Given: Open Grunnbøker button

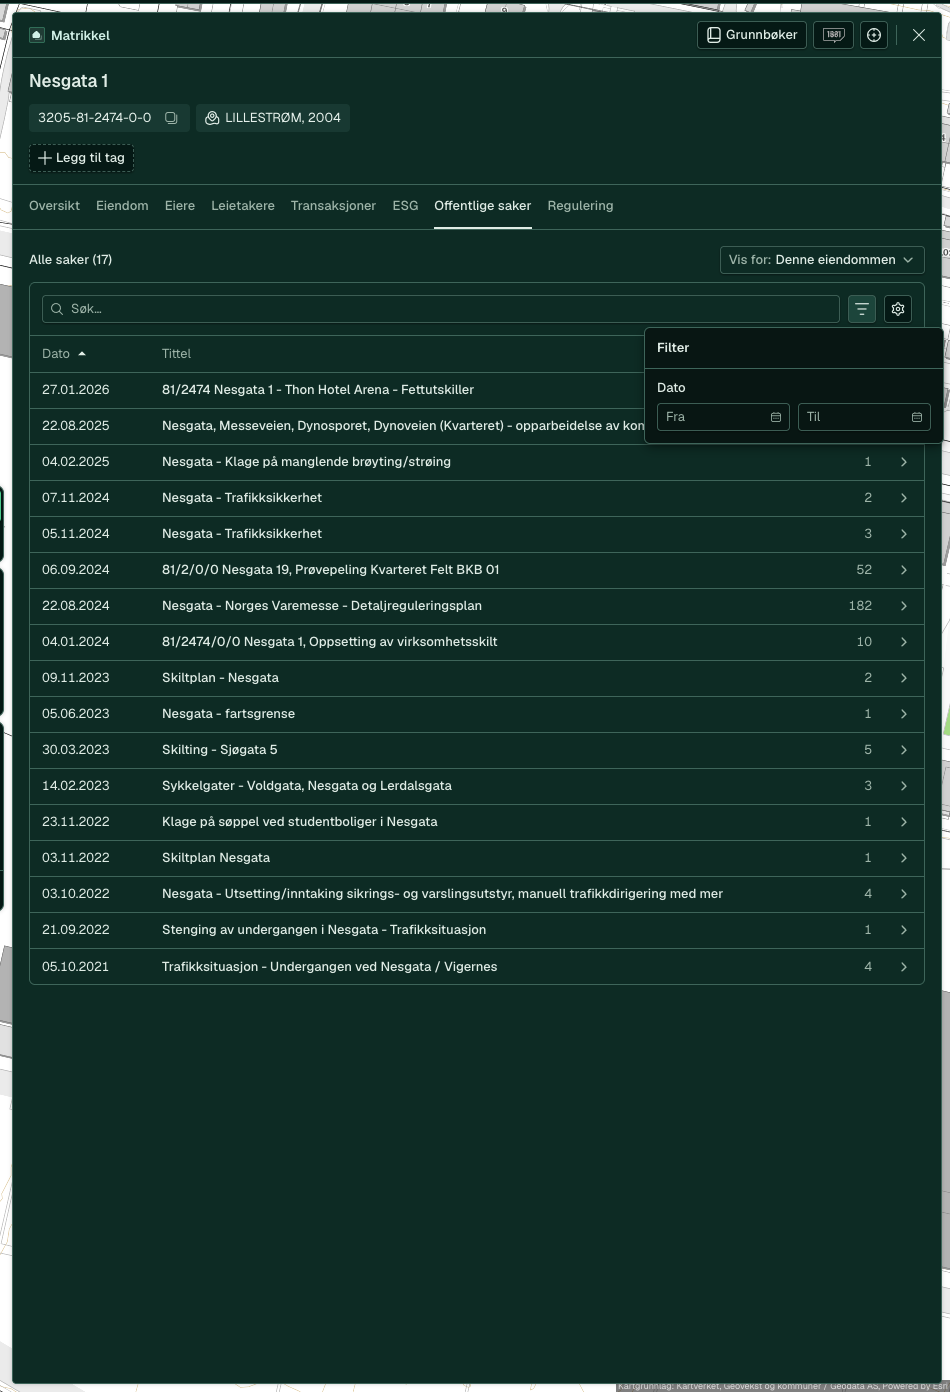Looking at the screenshot, I should (x=751, y=35).
